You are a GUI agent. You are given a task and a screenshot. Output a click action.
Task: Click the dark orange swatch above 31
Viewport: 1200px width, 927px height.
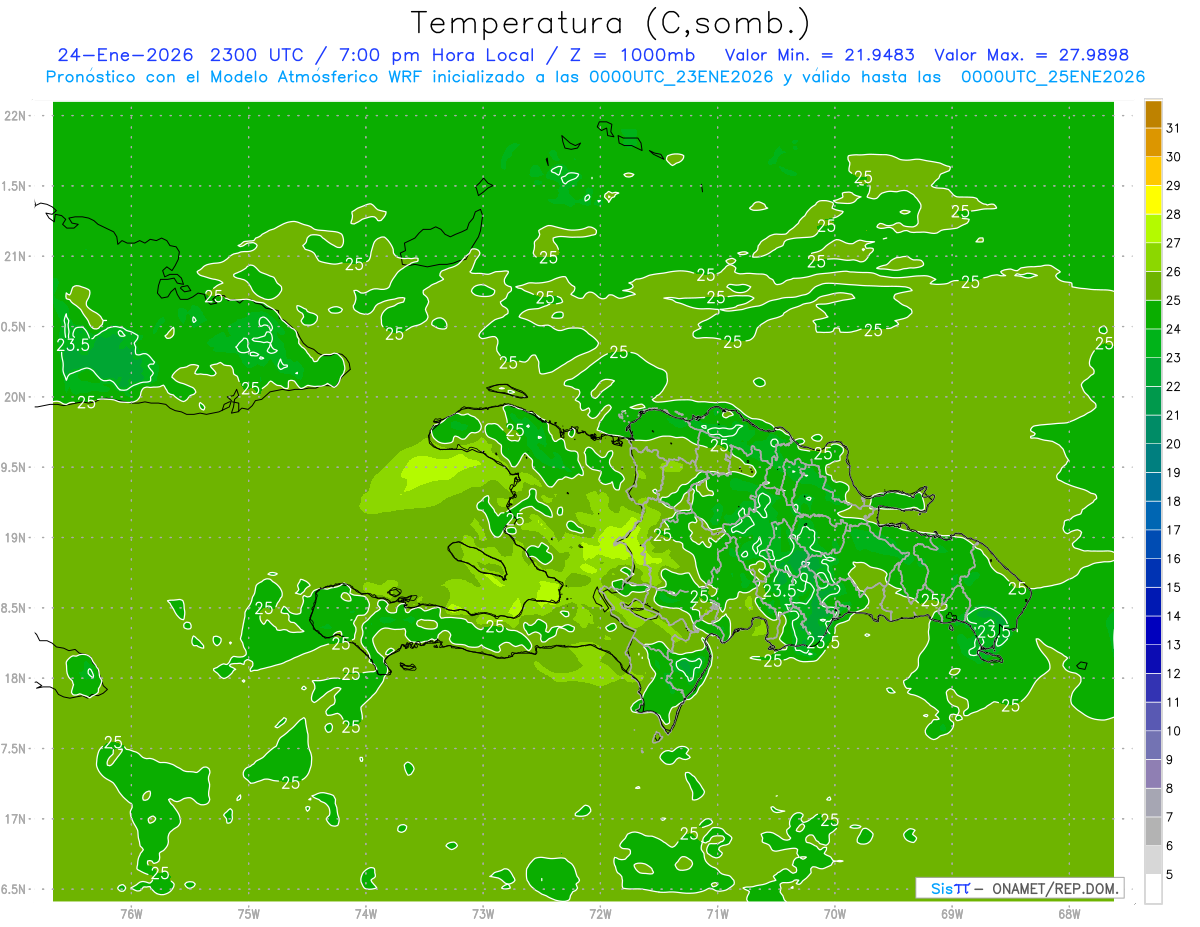pyautogui.click(x=1153, y=114)
